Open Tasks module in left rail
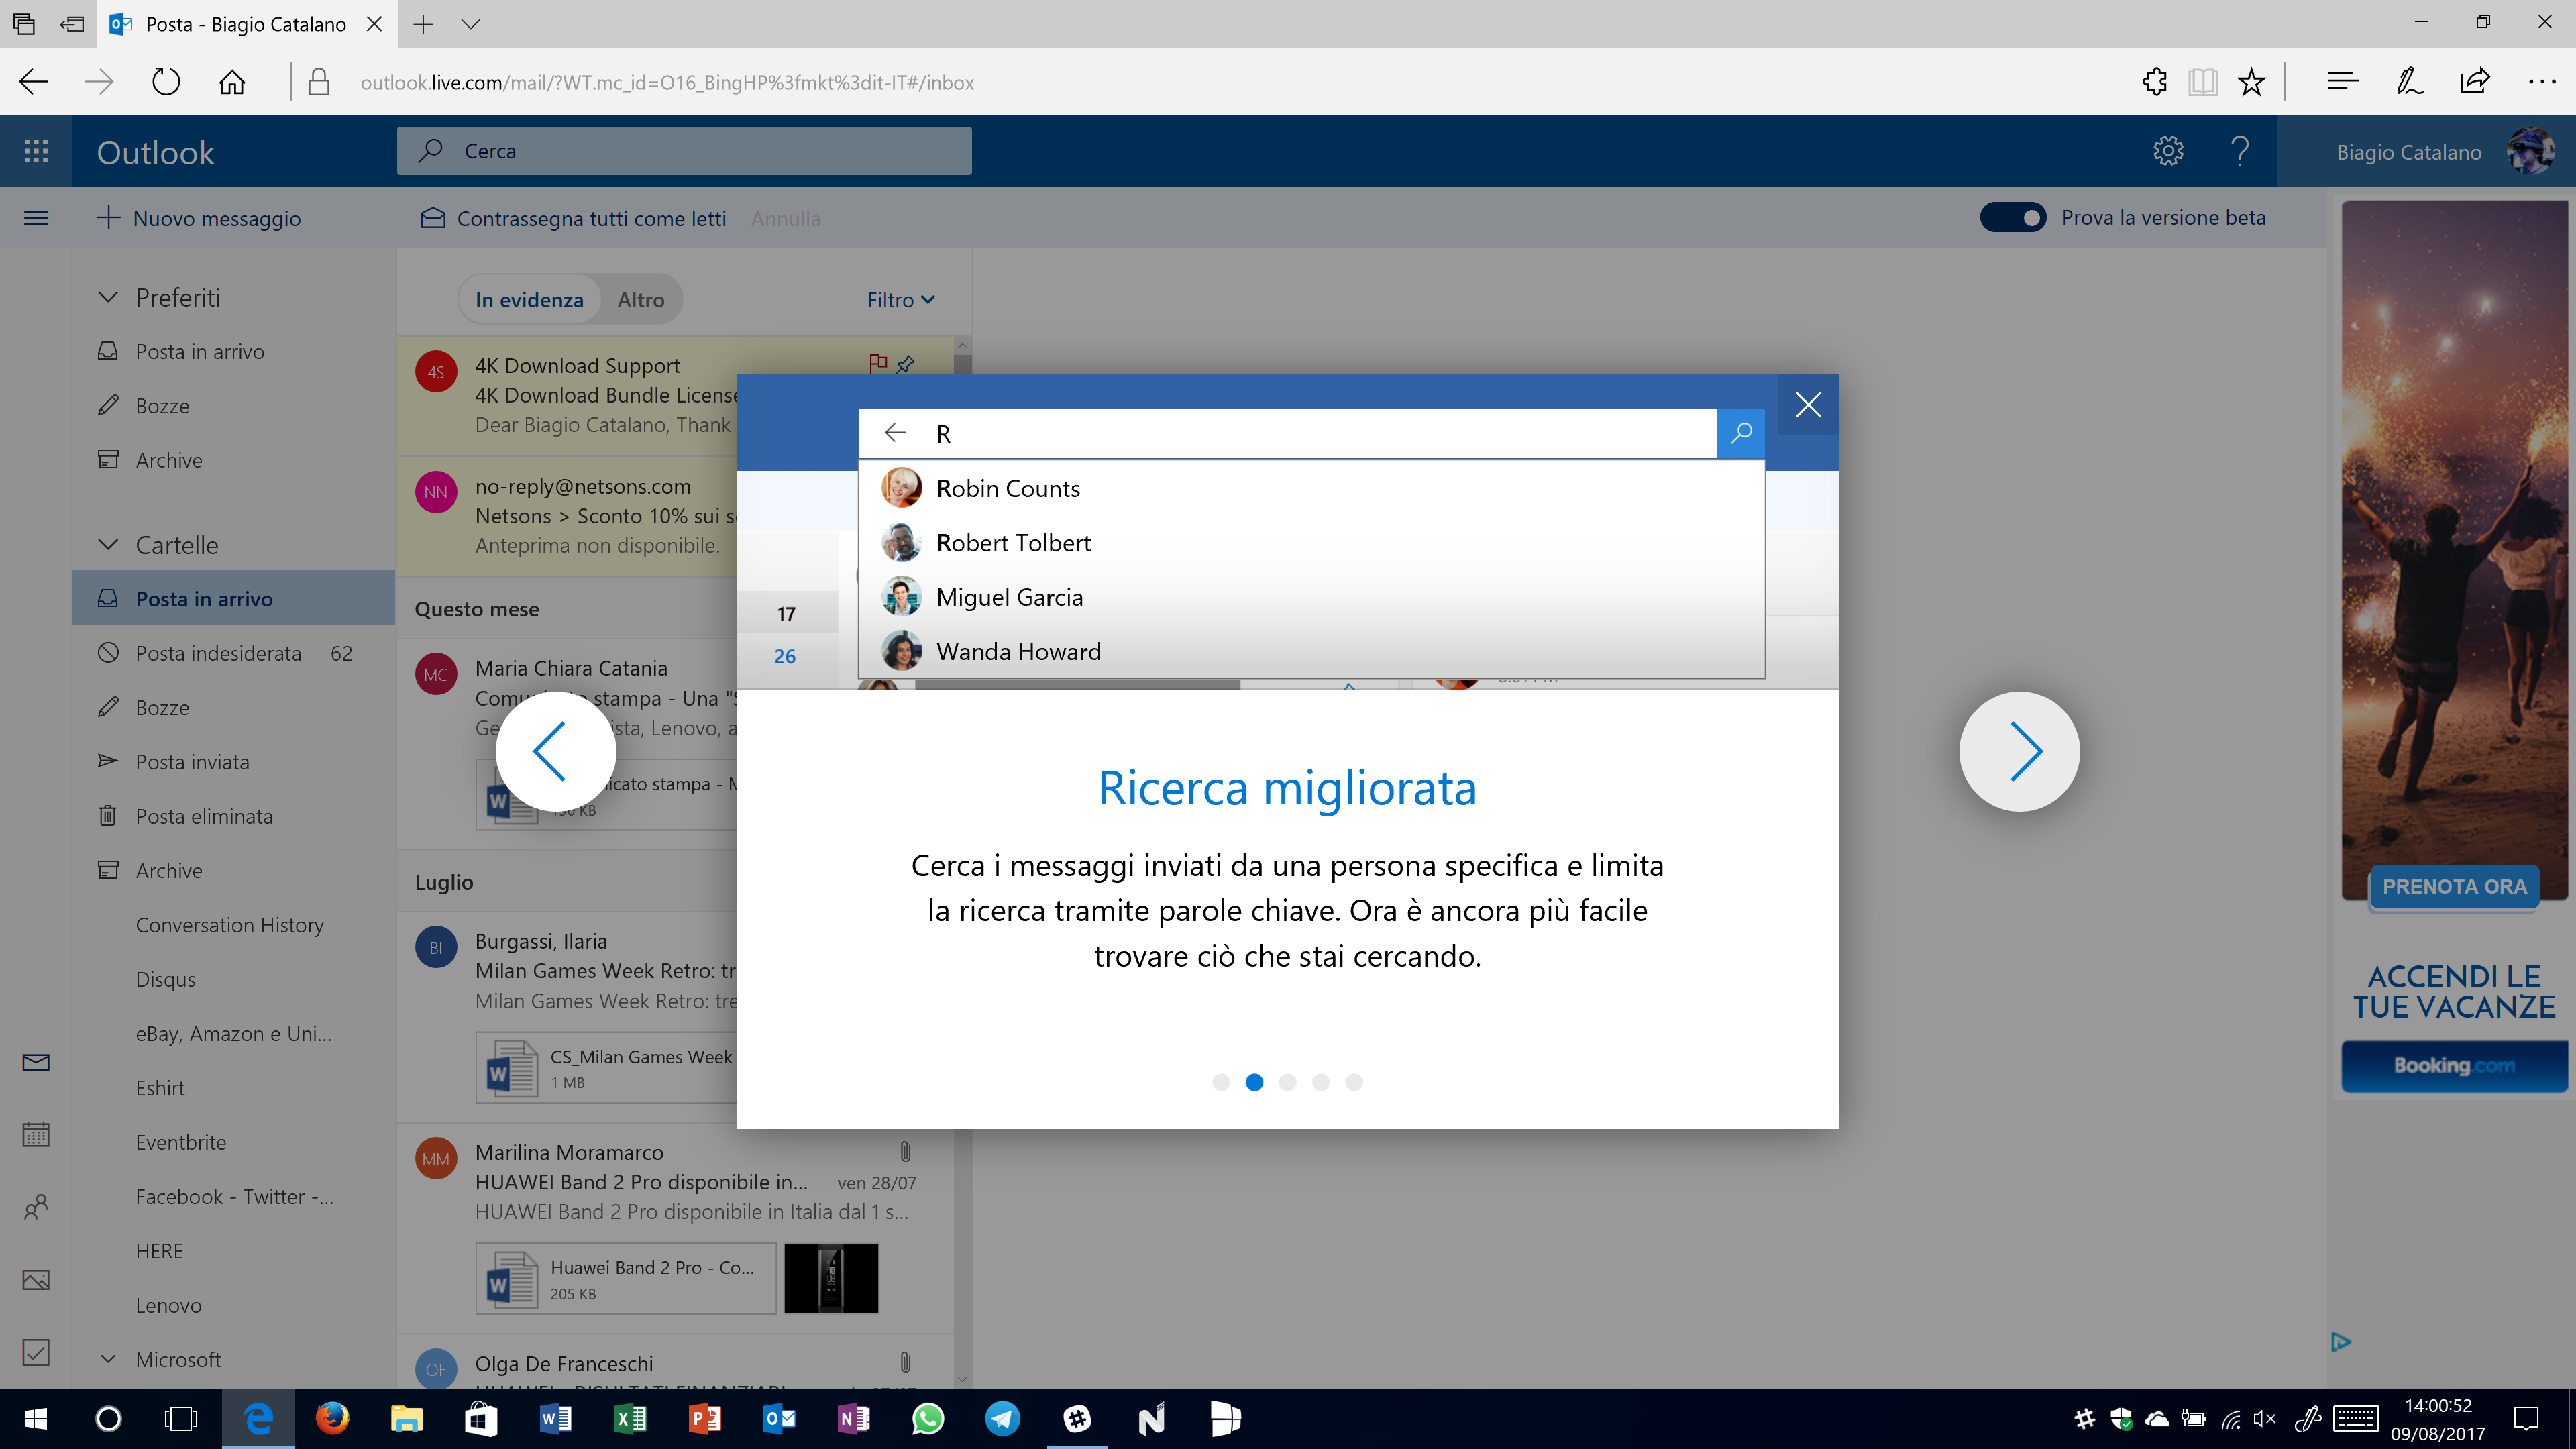The height and width of the screenshot is (1449, 2576). pos(36,1352)
